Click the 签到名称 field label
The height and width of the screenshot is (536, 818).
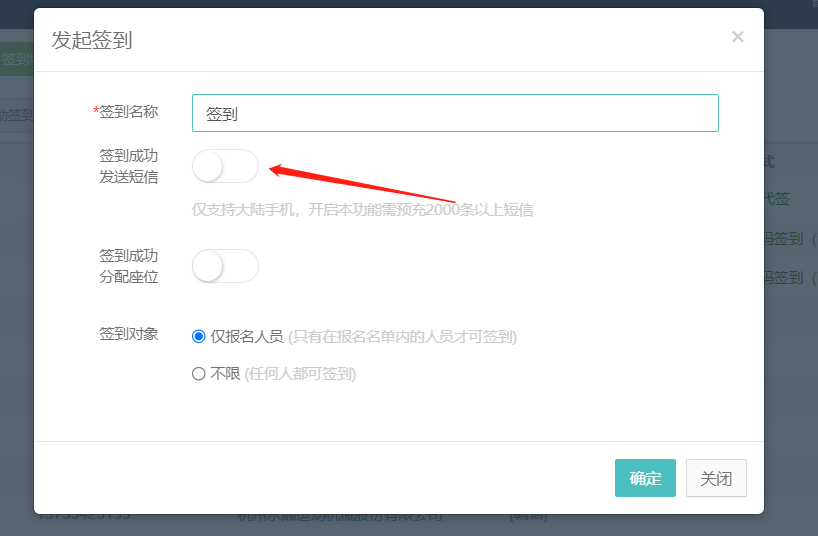pos(128,112)
